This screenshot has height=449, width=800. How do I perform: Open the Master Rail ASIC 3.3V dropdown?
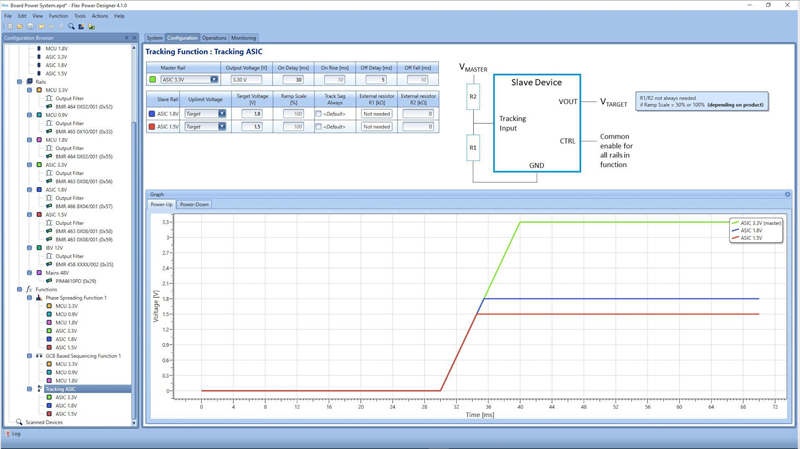click(213, 80)
